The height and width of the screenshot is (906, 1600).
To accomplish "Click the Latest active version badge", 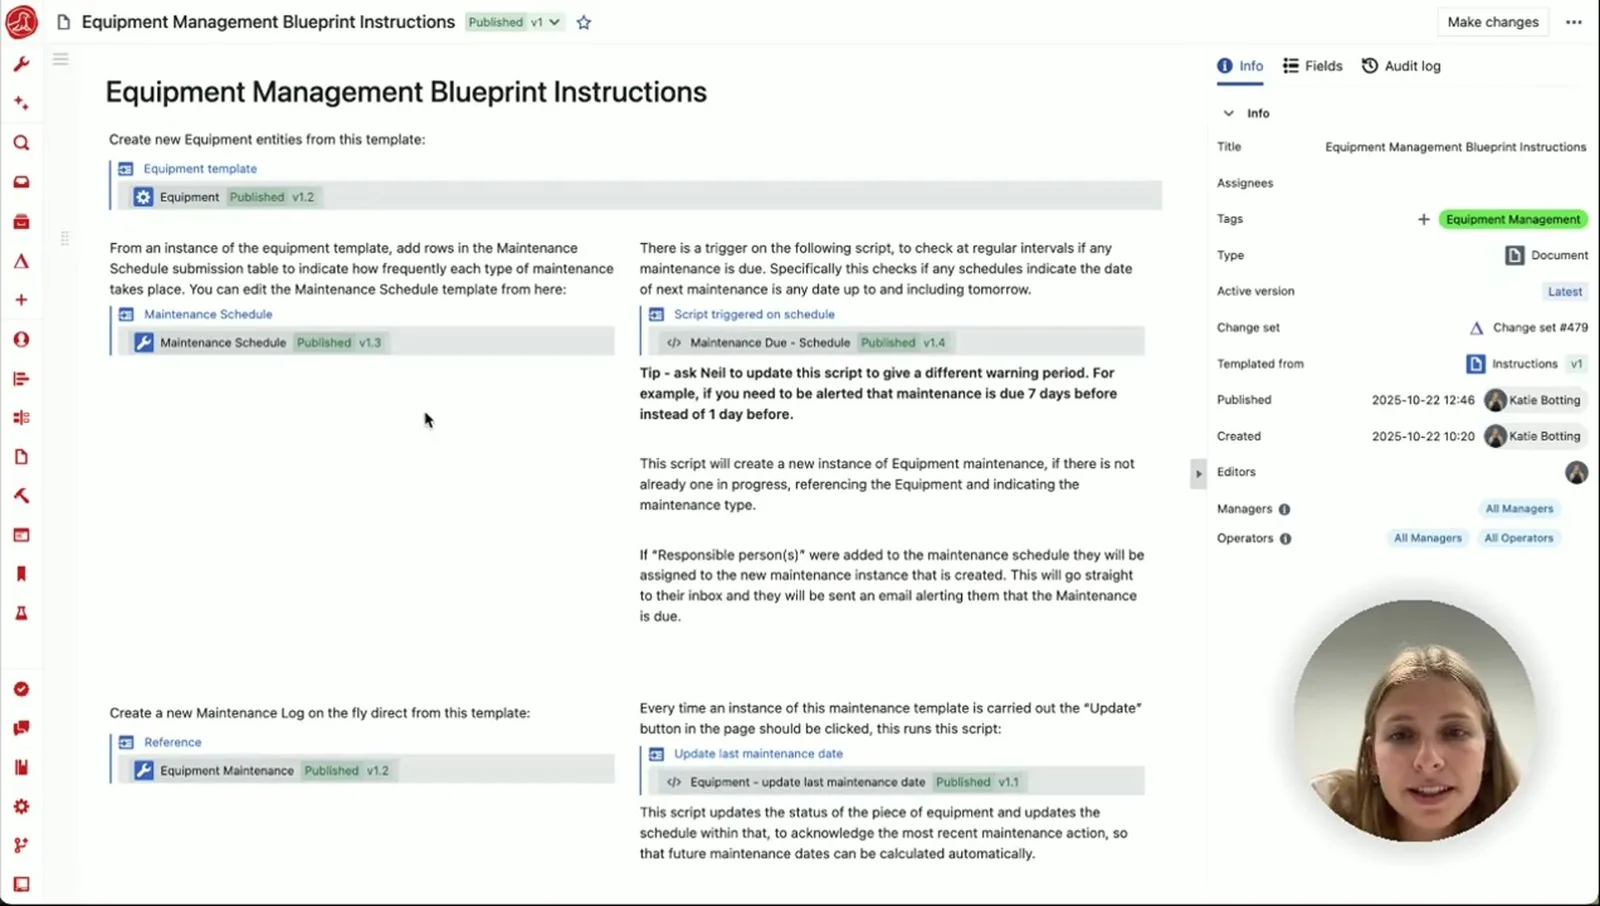I will point(1565,291).
